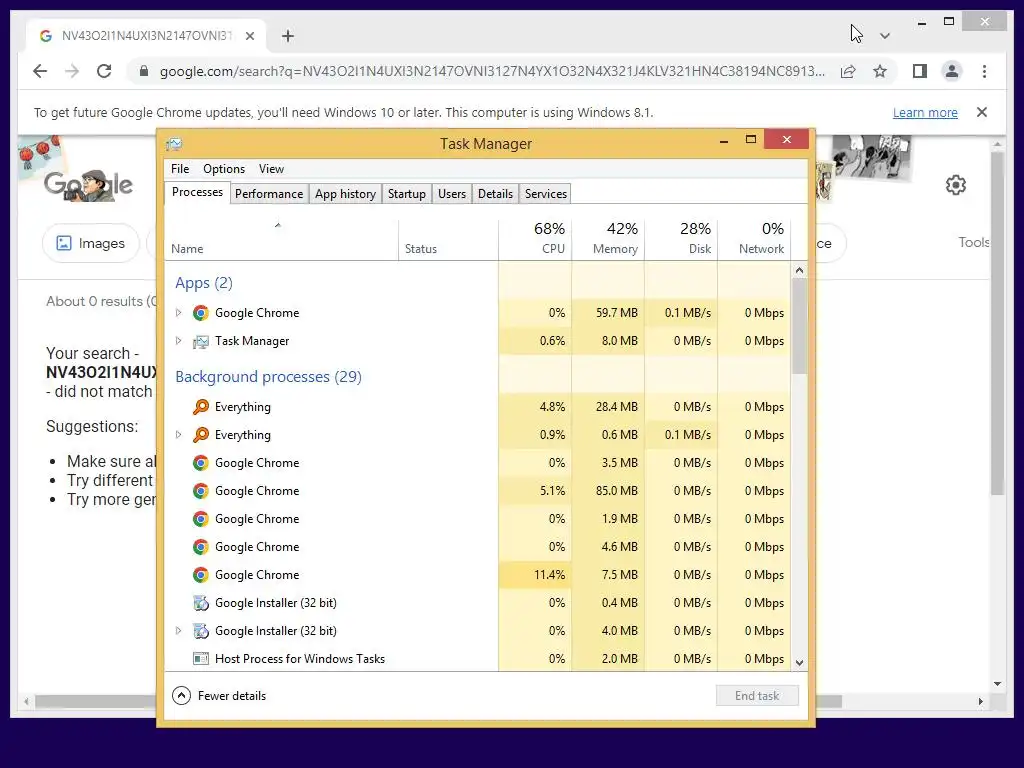1024x768 pixels.
Task: Click Task Manager vertical scrollbar thumb
Action: point(799,327)
